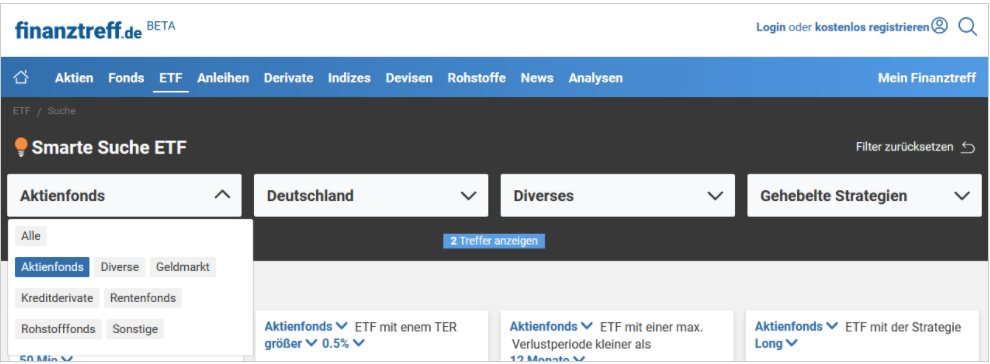The image size is (990, 364).
Task: Open the Gehebelte Strategien dropdown
Action: [x=864, y=196]
